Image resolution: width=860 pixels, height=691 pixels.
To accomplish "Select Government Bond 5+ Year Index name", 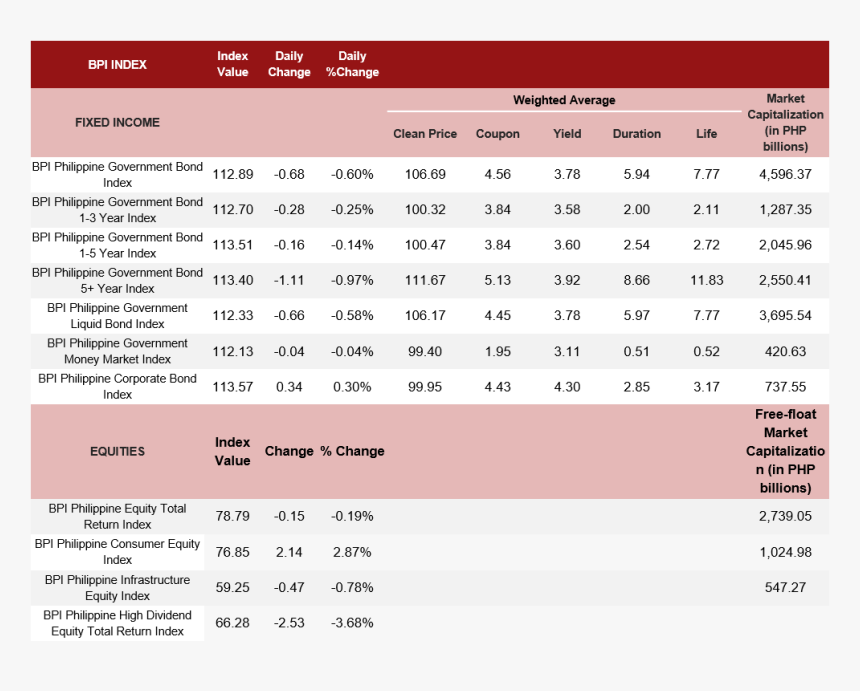I will pyautogui.click(x=117, y=280).
